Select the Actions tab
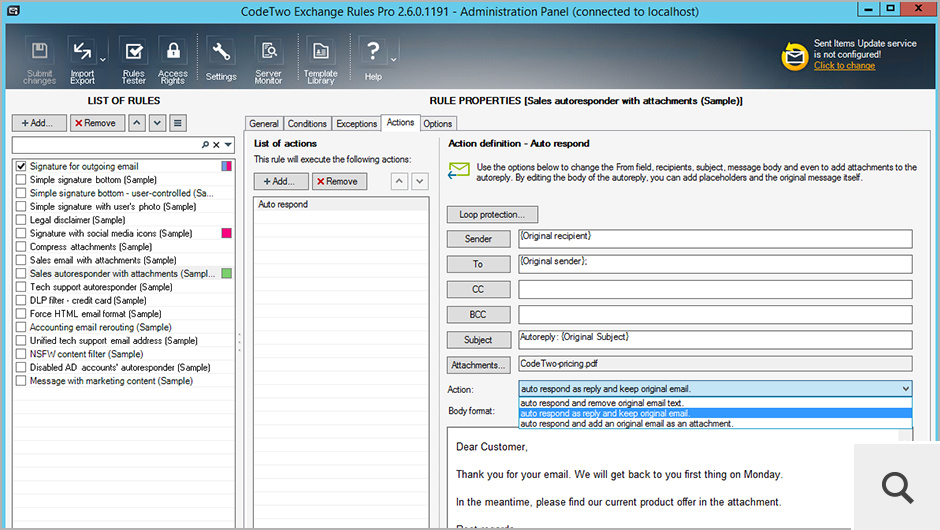This screenshot has width=940, height=530. coord(400,122)
